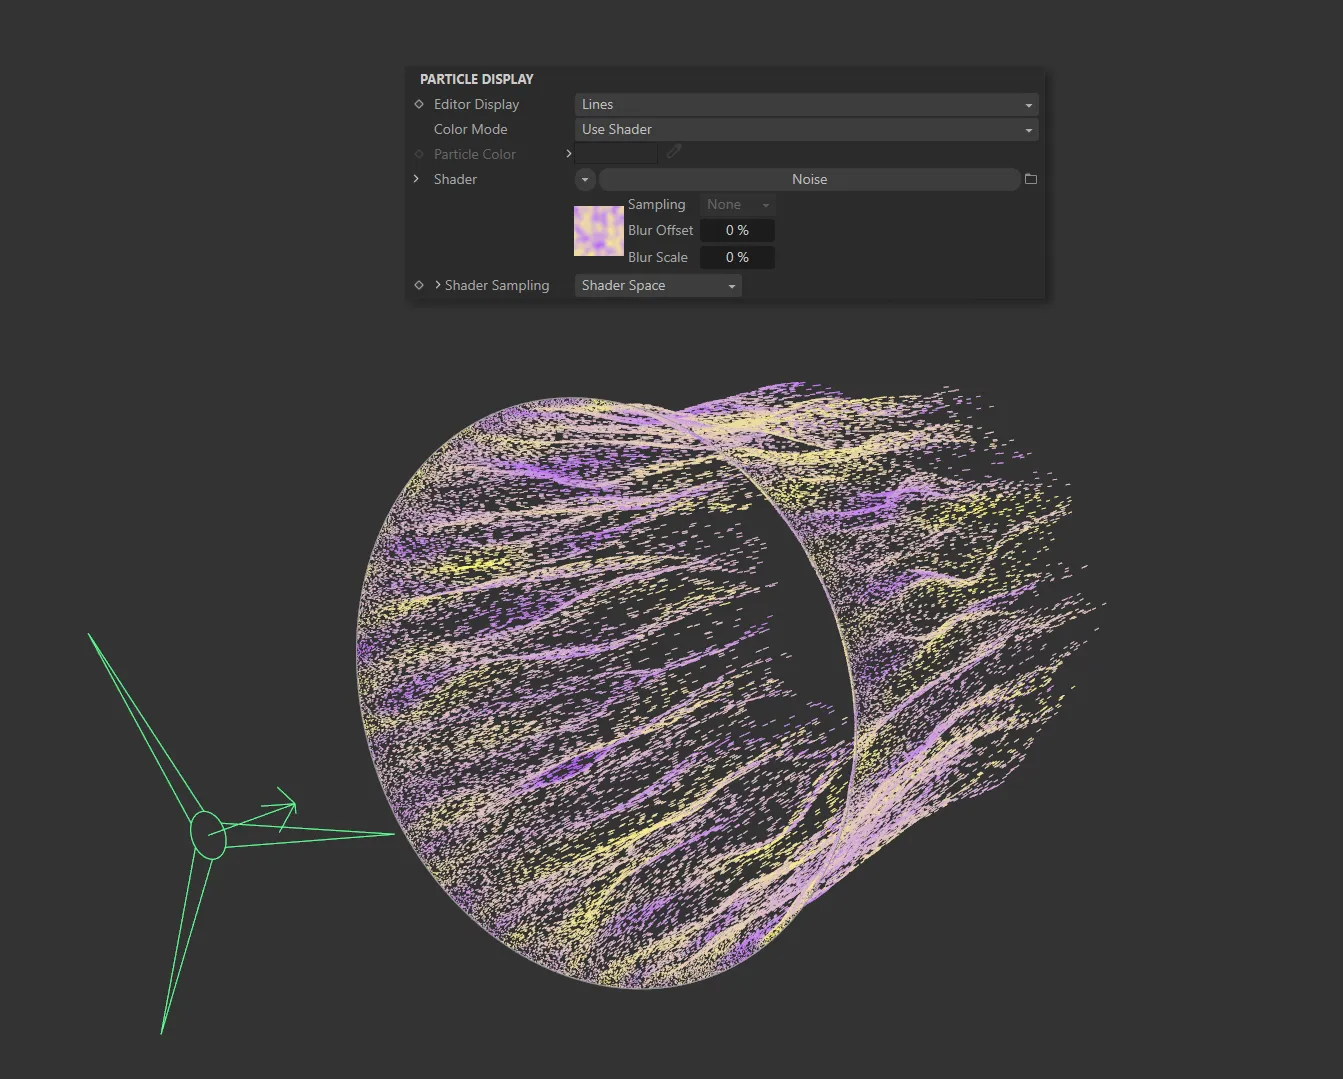Select the empty Particle Color swatch

point(616,152)
